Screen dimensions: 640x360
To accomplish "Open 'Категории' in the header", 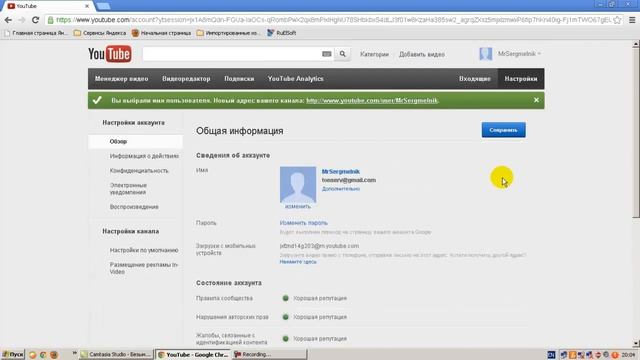I will [374, 54].
